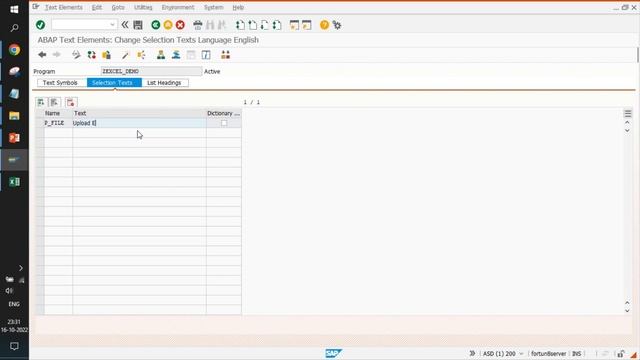Click the black back arrow icon

coord(42,55)
